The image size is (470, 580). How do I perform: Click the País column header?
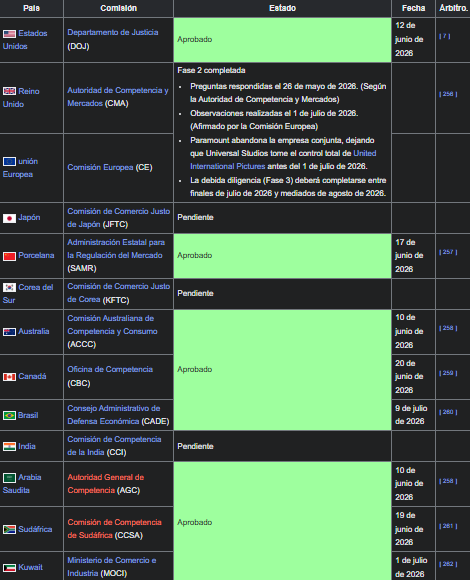(x=31, y=8)
